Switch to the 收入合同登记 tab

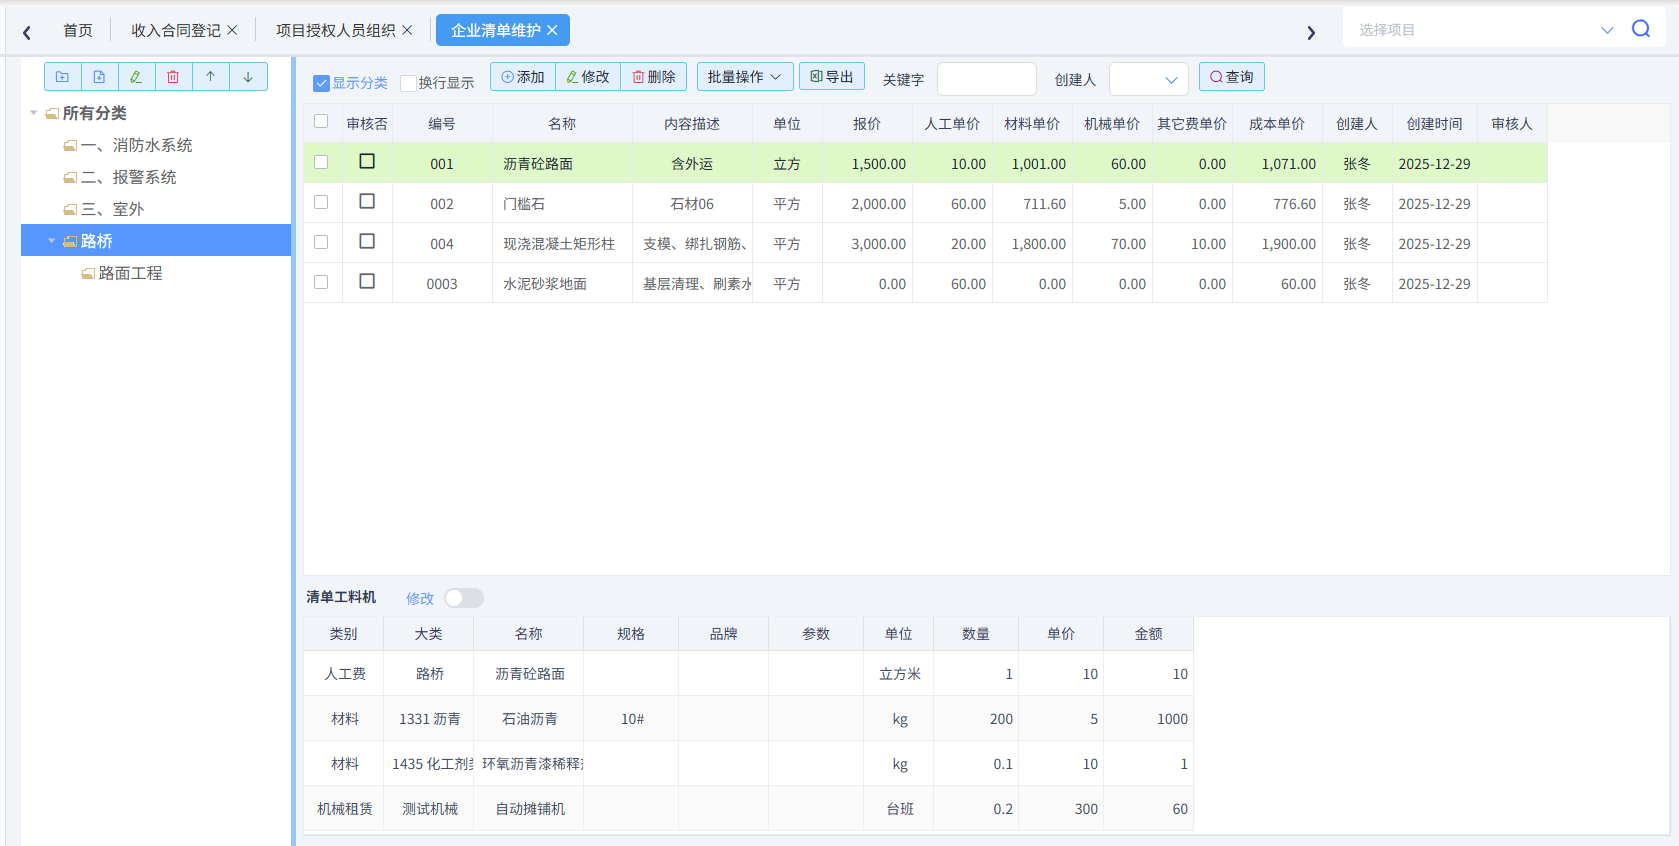tap(176, 30)
